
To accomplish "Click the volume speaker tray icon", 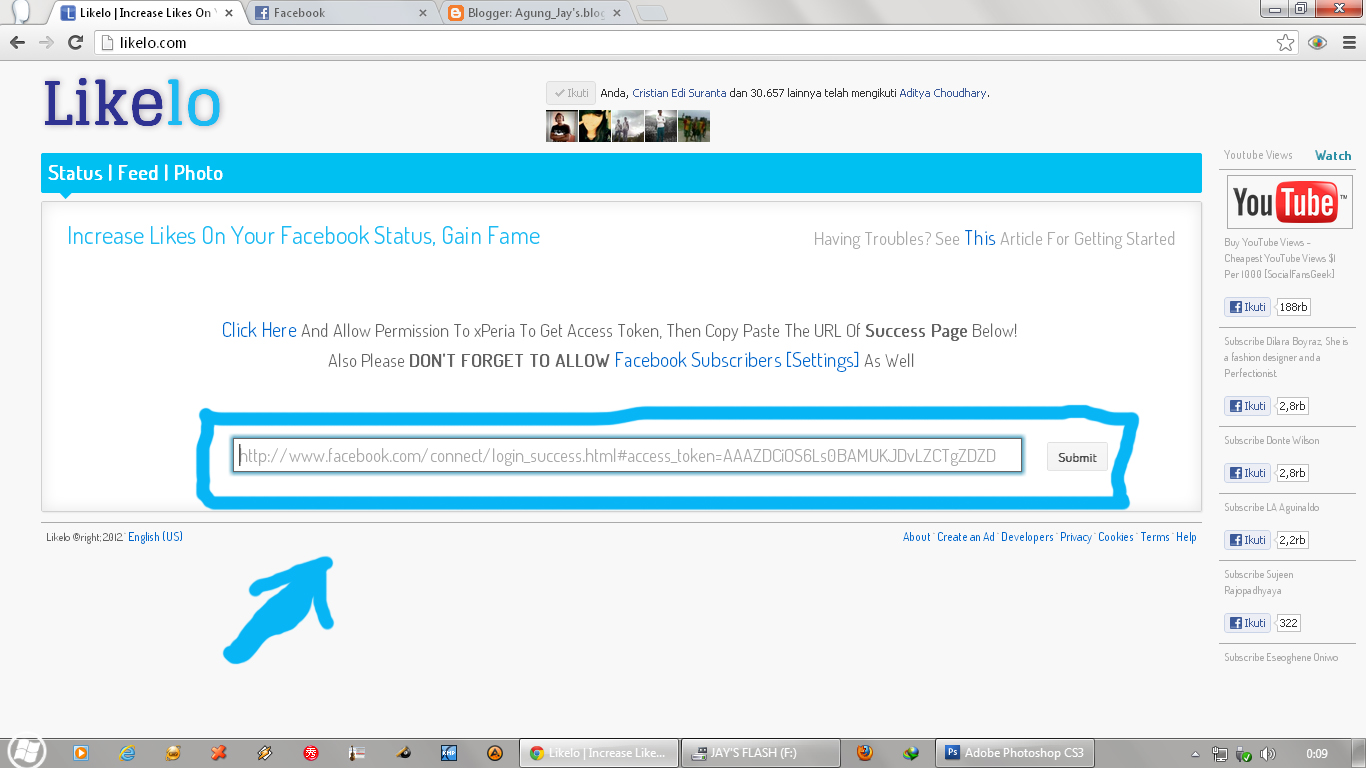I will coord(1268,754).
